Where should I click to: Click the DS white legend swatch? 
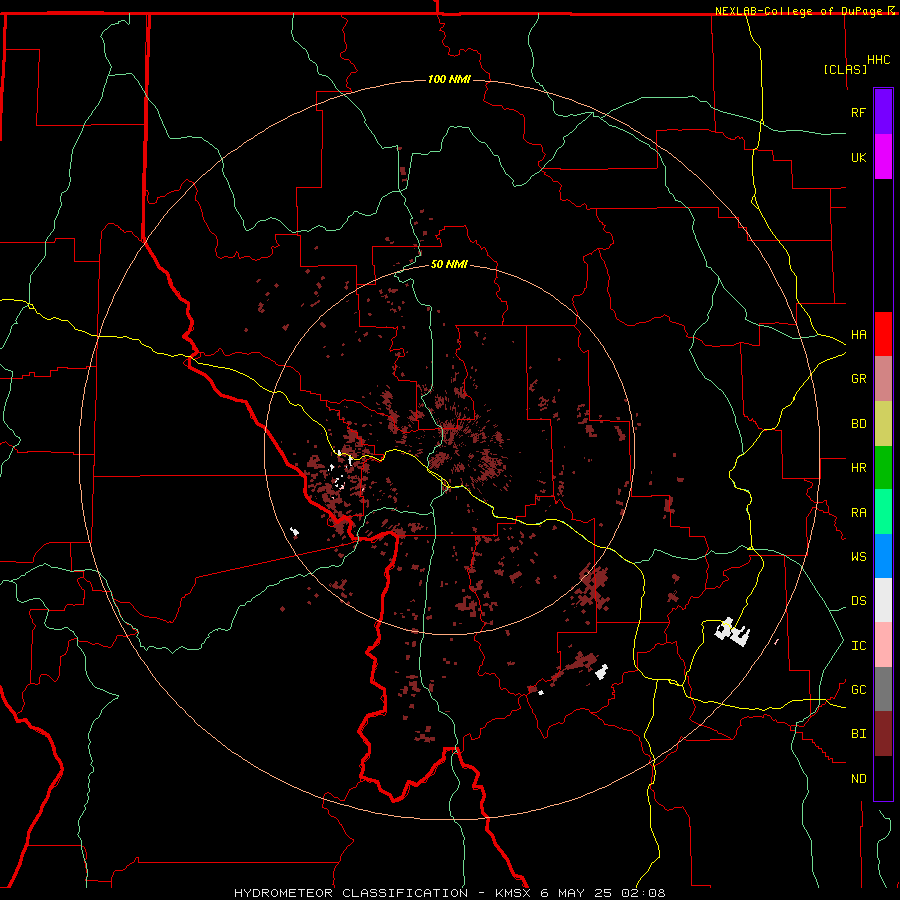(x=883, y=600)
